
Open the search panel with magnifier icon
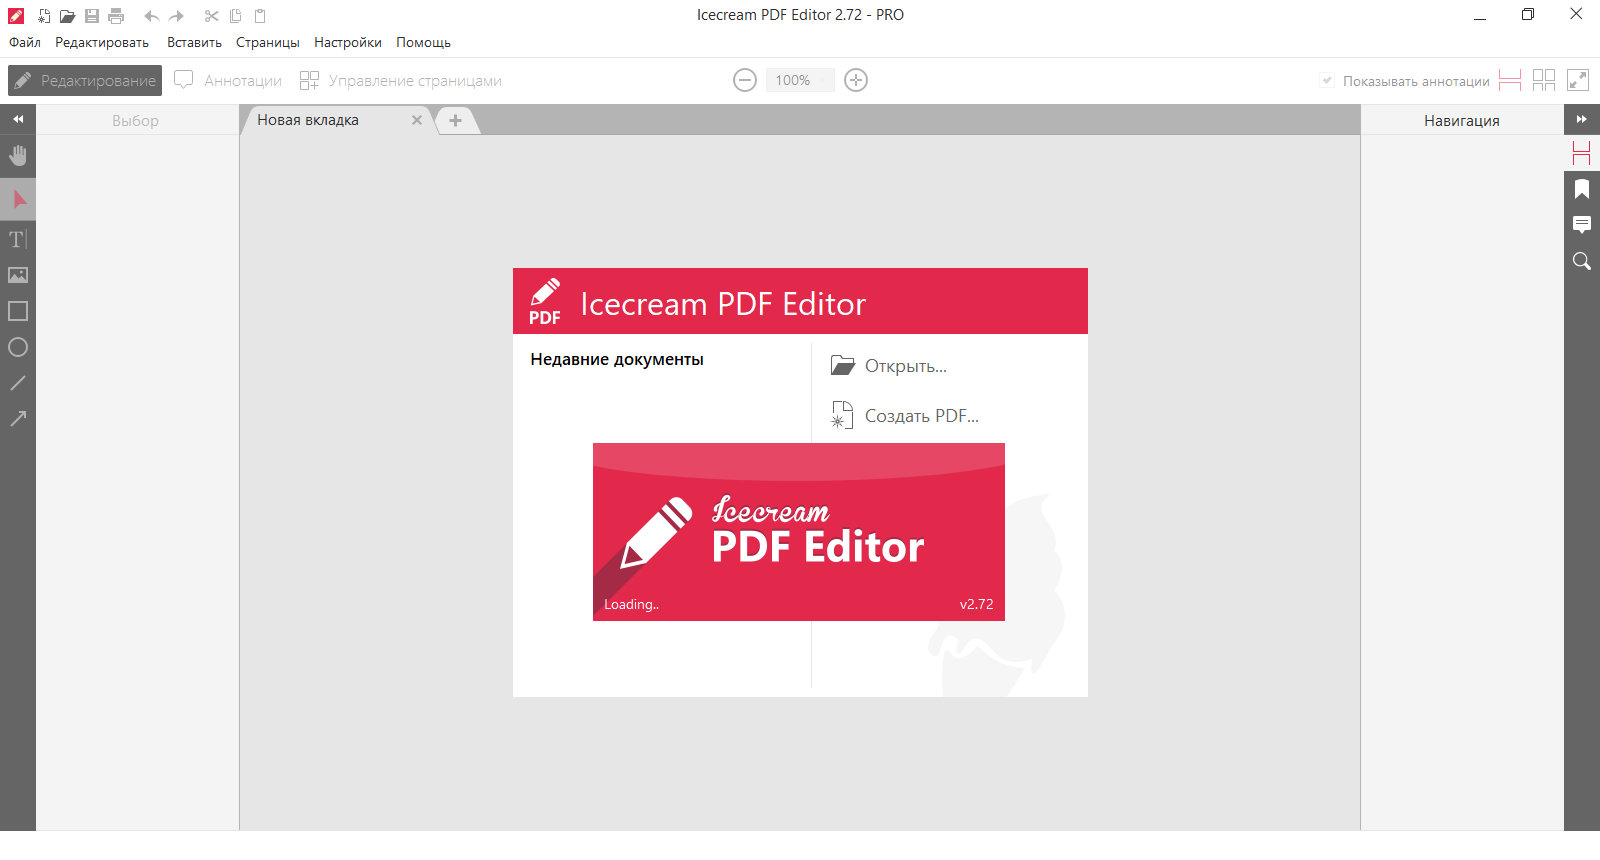pos(1582,261)
